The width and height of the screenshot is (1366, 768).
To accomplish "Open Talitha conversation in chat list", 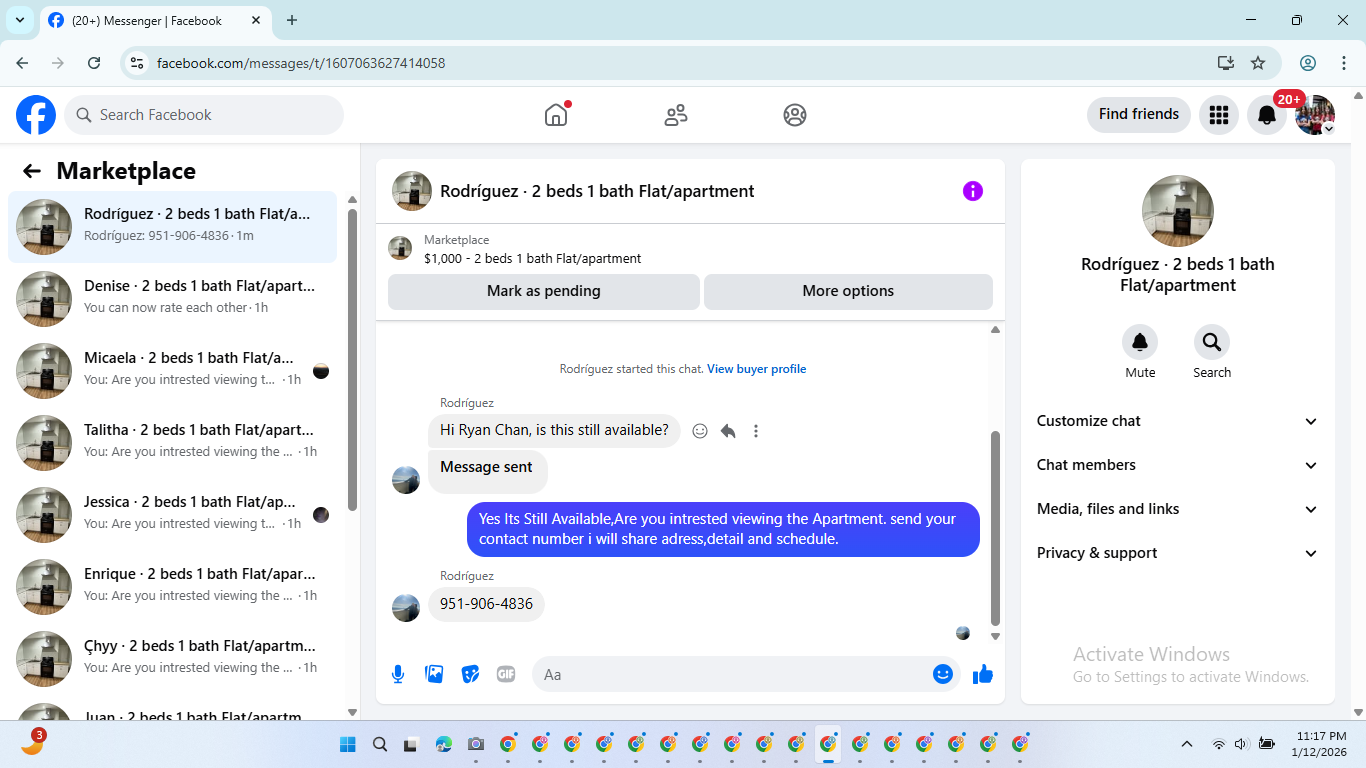I will [x=173, y=443].
